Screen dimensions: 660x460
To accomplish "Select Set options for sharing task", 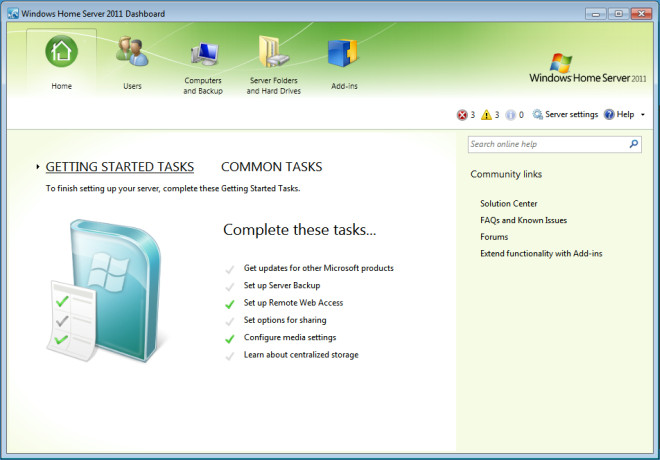I will tap(285, 320).
